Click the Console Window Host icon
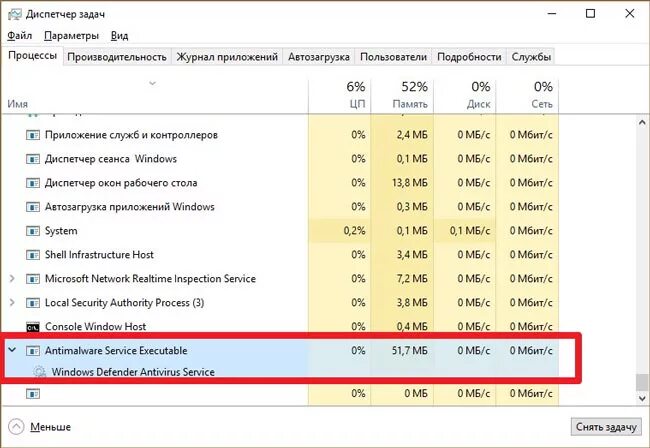The width and height of the screenshot is (650, 448). point(33,327)
